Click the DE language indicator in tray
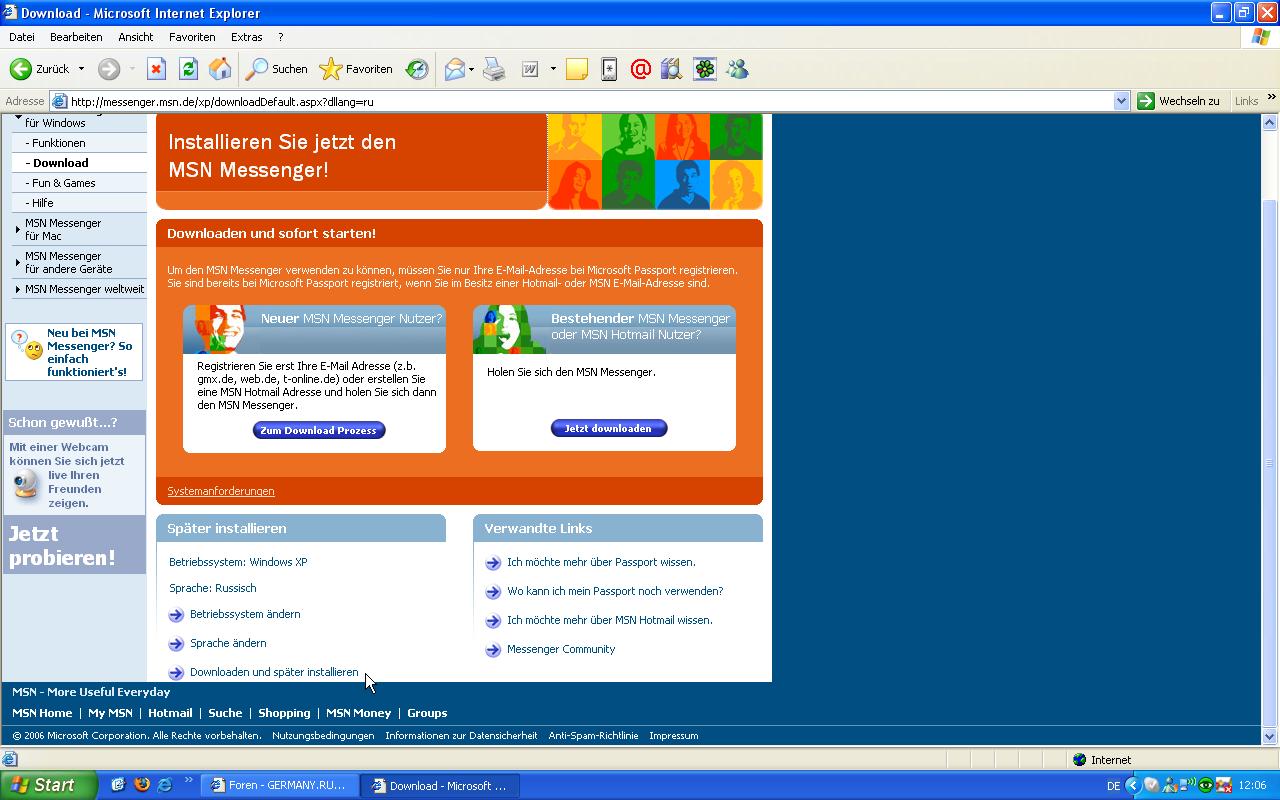Image resolution: width=1280 pixels, height=800 pixels. coord(1113,786)
